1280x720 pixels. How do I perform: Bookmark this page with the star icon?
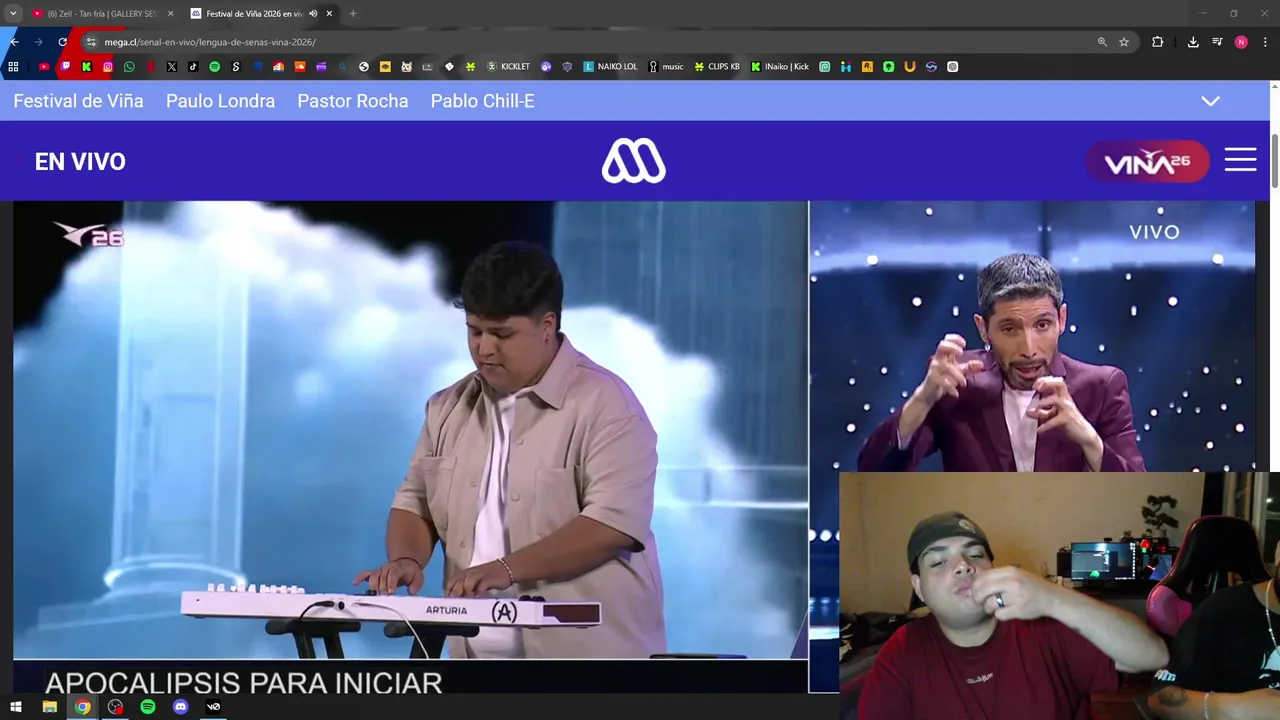1124,42
